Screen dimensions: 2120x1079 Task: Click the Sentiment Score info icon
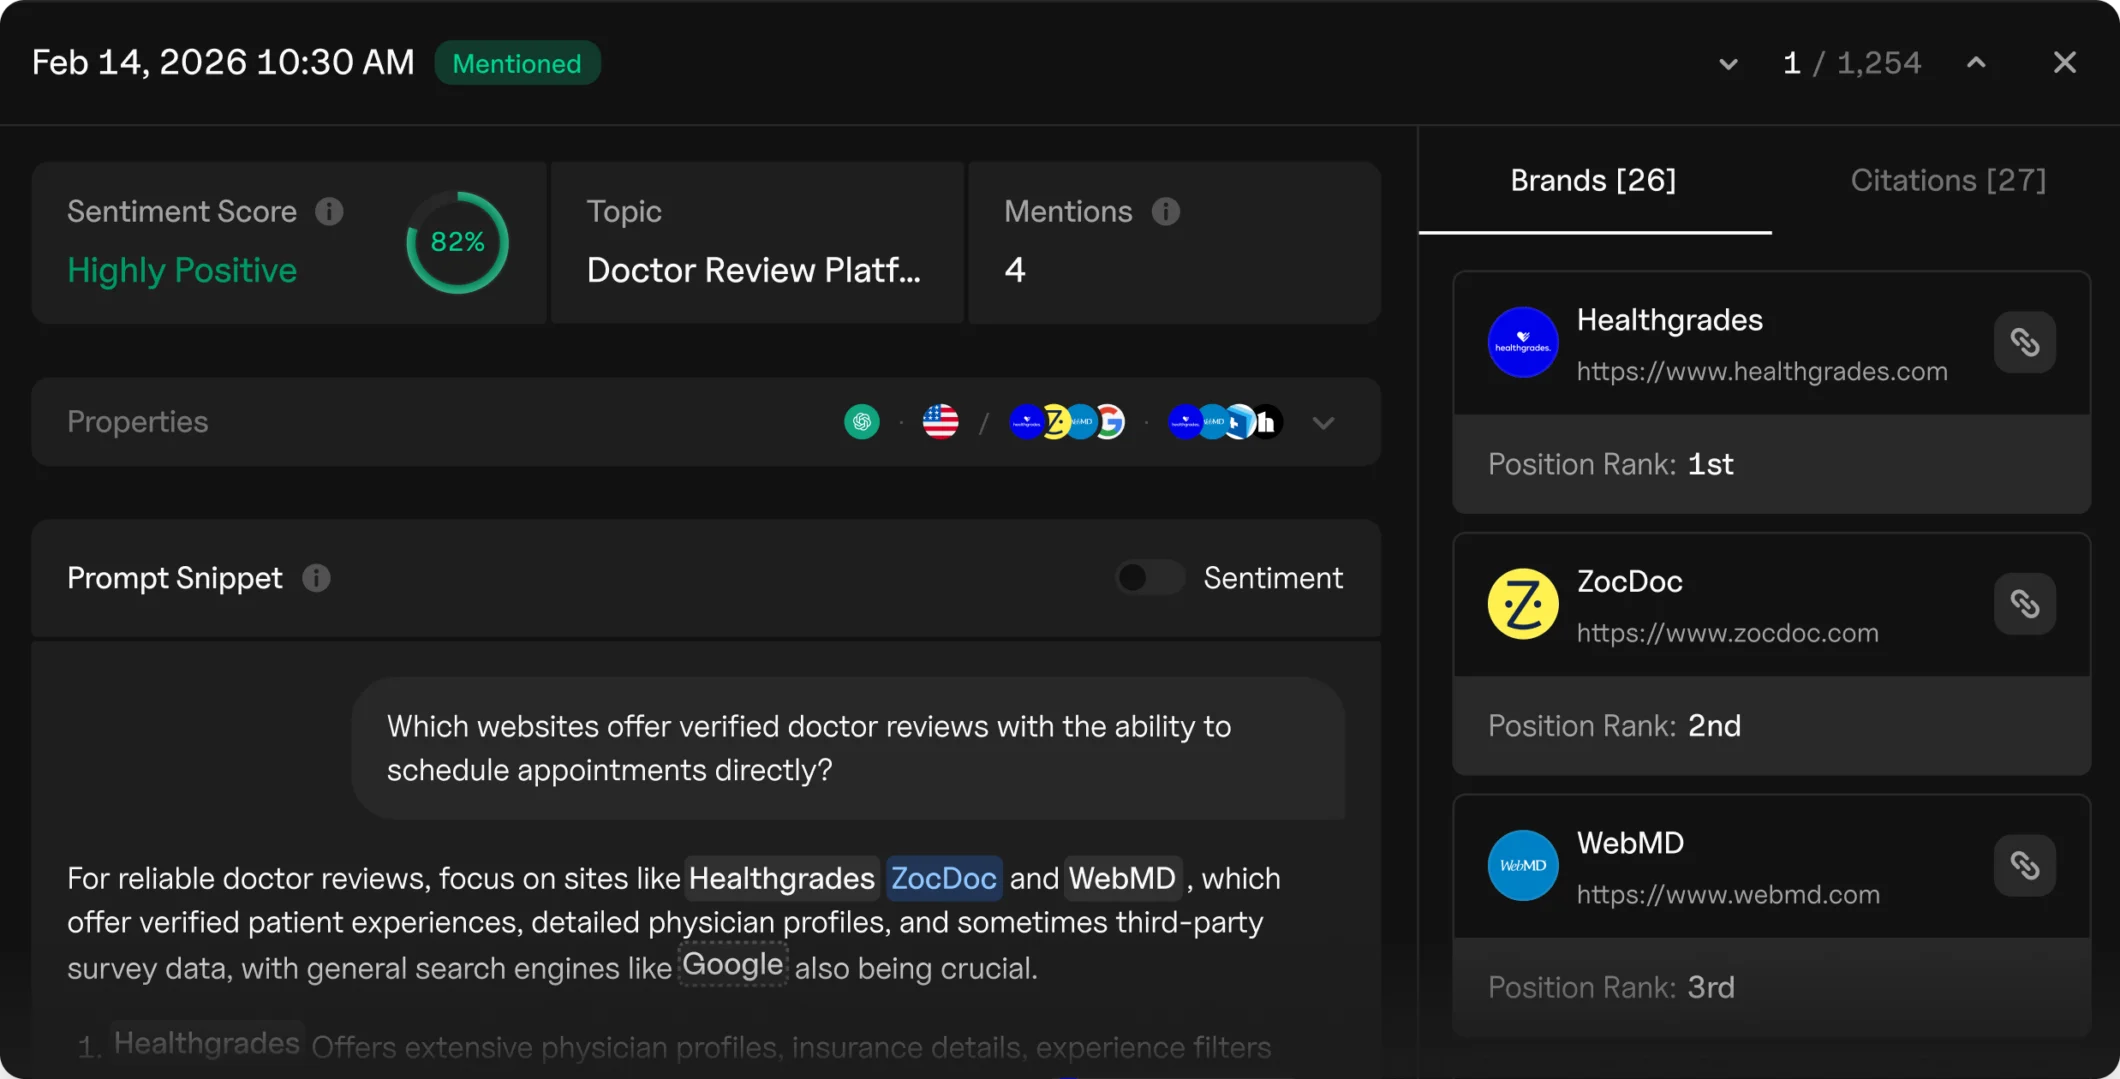pyautogui.click(x=329, y=212)
